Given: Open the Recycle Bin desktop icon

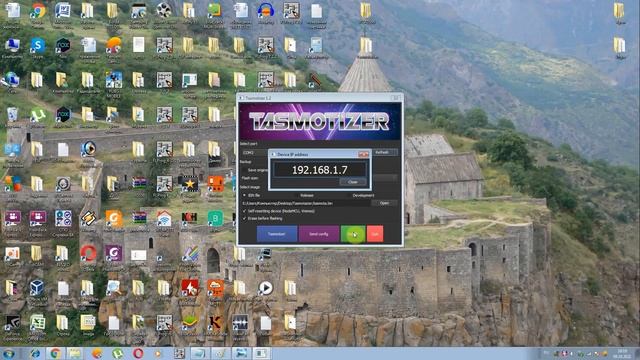Looking at the screenshot, I should click(12, 115).
